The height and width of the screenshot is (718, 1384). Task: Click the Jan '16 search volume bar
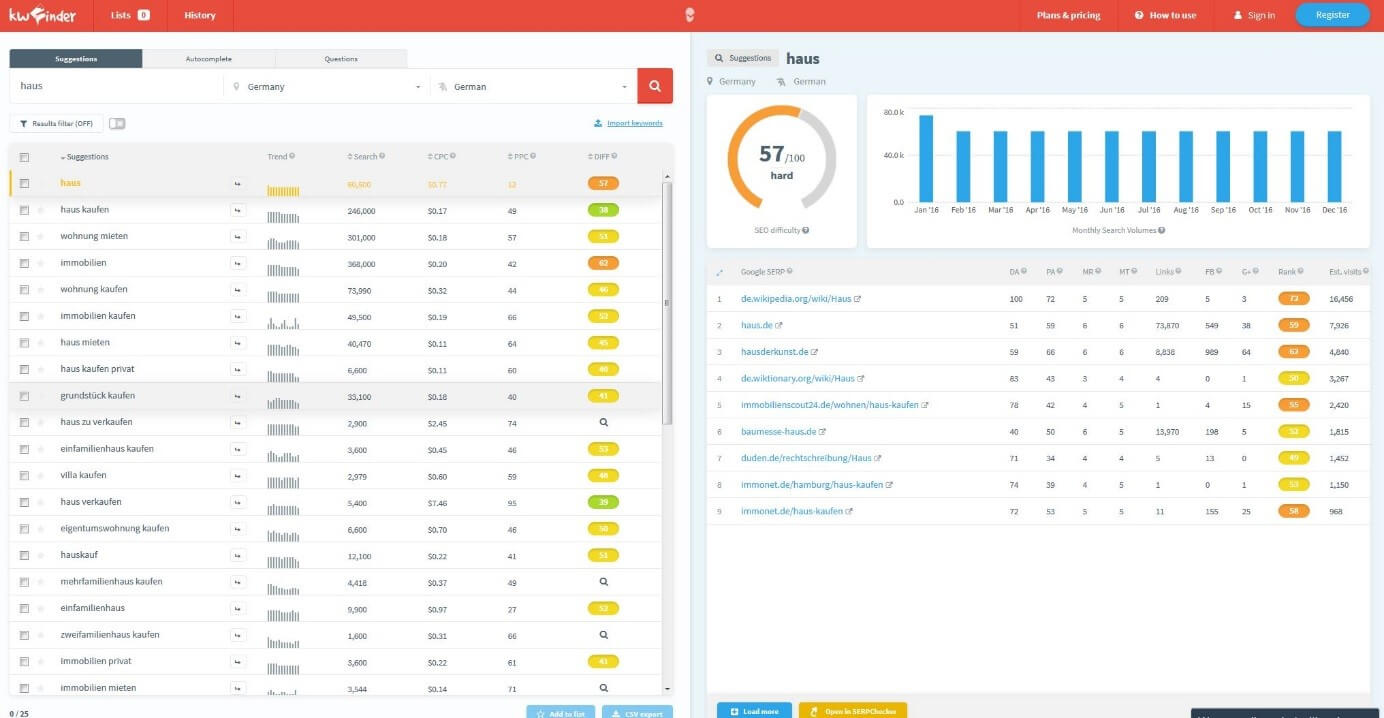[926, 158]
